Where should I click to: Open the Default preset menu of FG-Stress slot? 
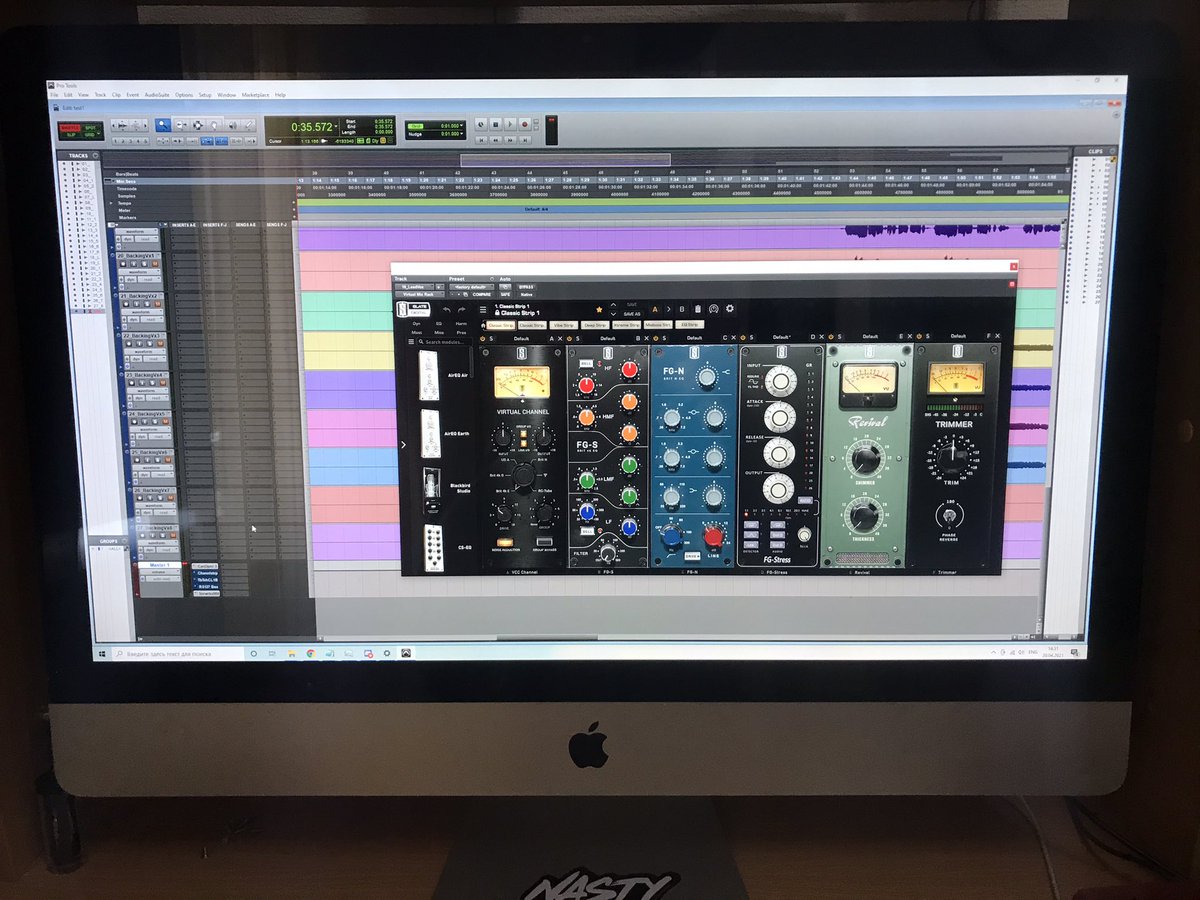[x=781, y=337]
